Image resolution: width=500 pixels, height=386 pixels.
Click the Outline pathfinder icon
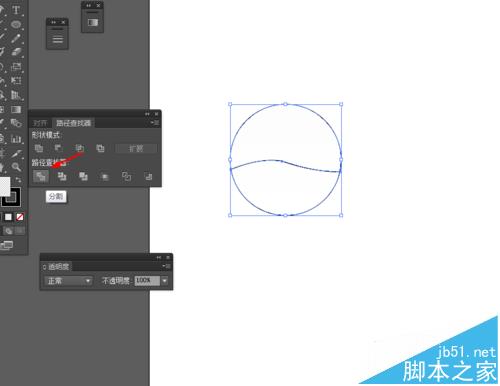(126, 176)
